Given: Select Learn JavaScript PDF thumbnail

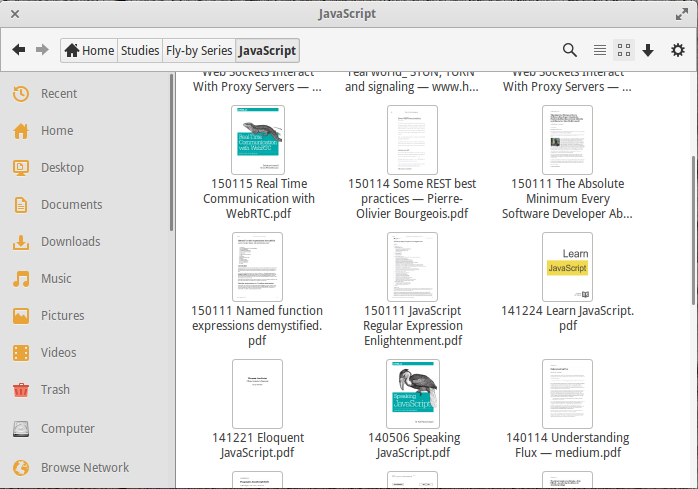Looking at the screenshot, I should click(568, 267).
